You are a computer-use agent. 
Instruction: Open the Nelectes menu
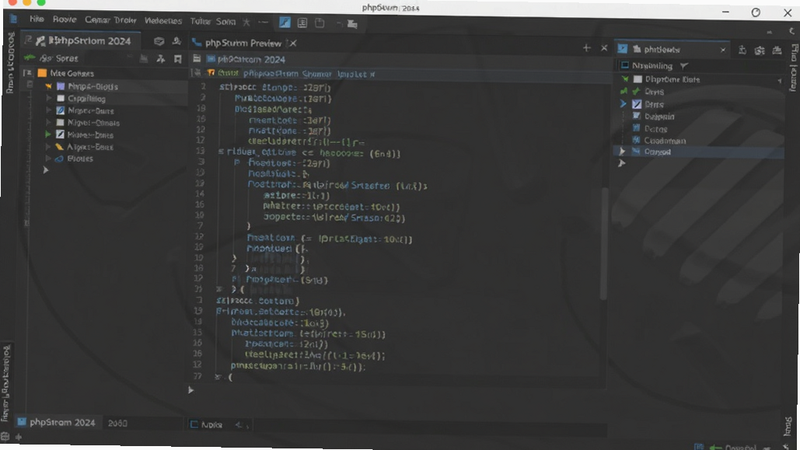point(163,21)
